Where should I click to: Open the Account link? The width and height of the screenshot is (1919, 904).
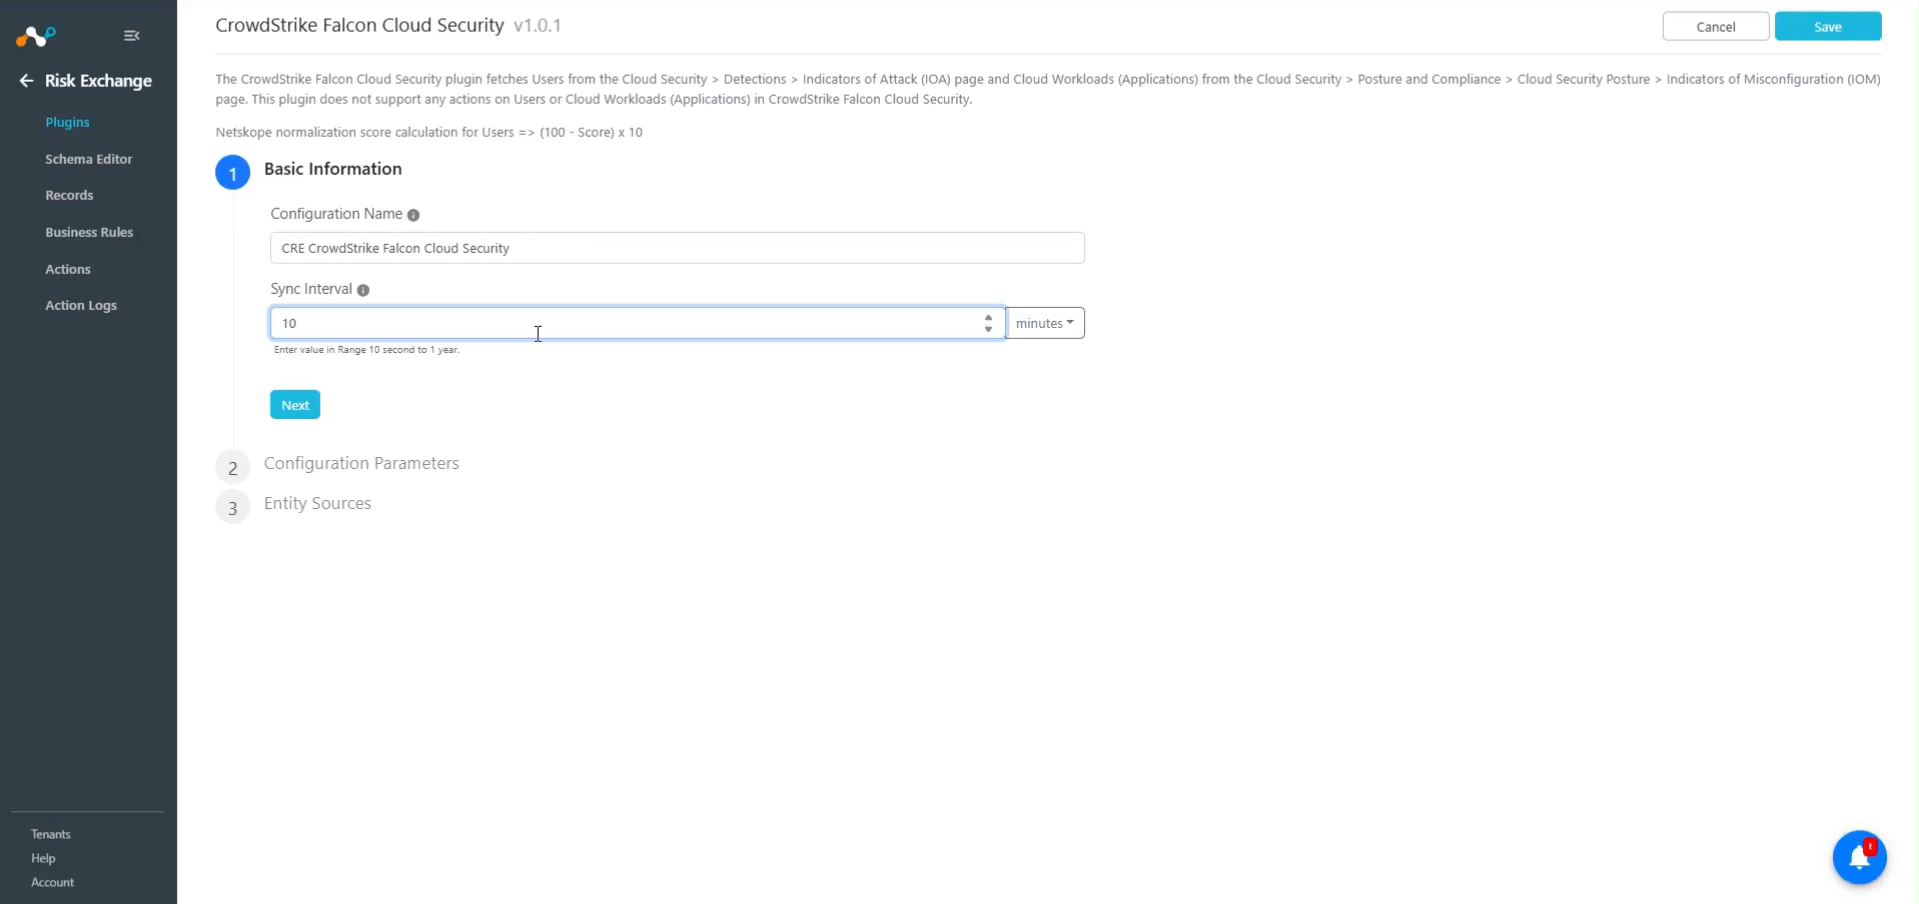(x=52, y=882)
